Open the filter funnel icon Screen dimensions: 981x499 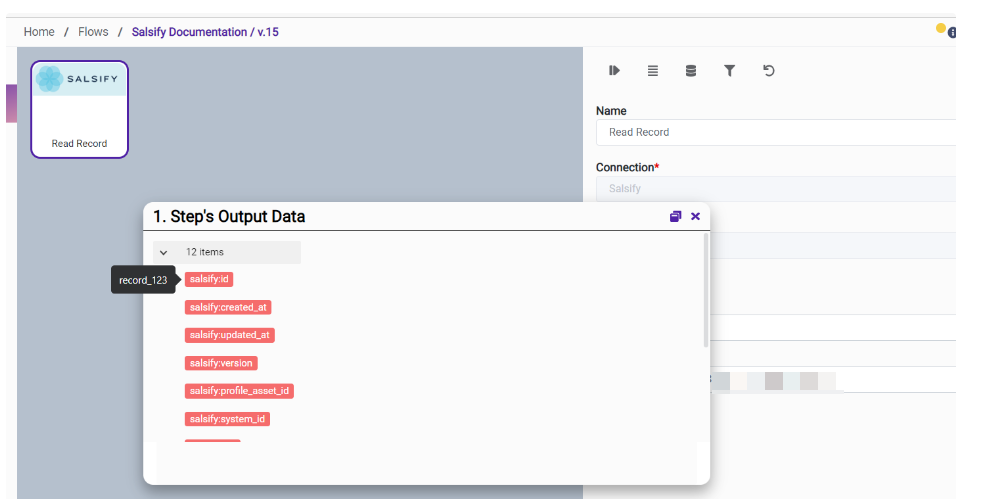[x=729, y=71]
